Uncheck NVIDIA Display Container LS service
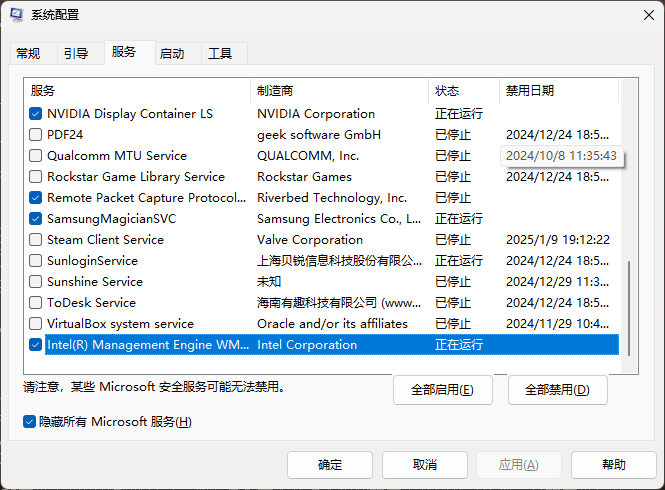665x490 pixels. (36, 114)
